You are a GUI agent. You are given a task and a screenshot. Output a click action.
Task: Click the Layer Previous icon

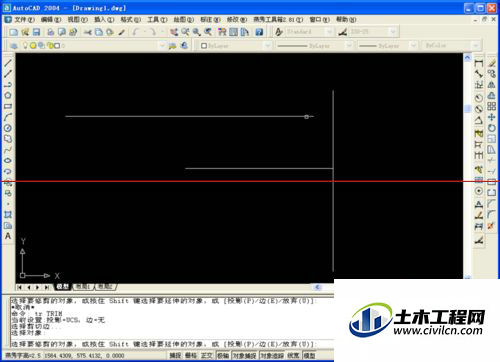tap(184, 45)
